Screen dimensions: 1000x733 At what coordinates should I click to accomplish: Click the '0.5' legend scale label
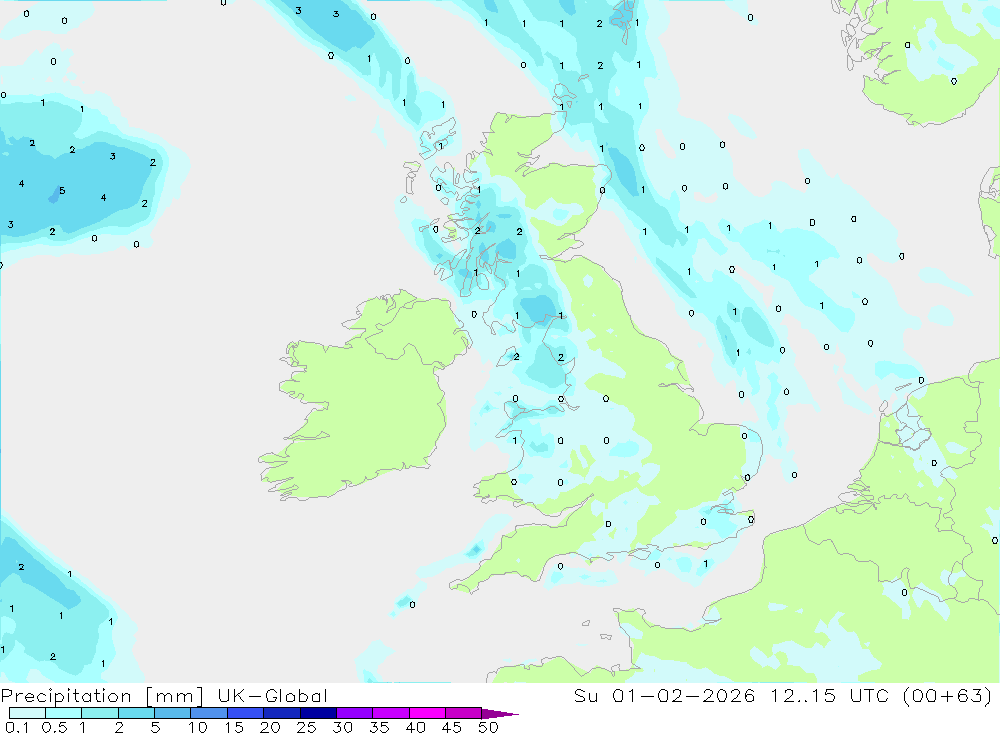pyautogui.click(x=54, y=727)
